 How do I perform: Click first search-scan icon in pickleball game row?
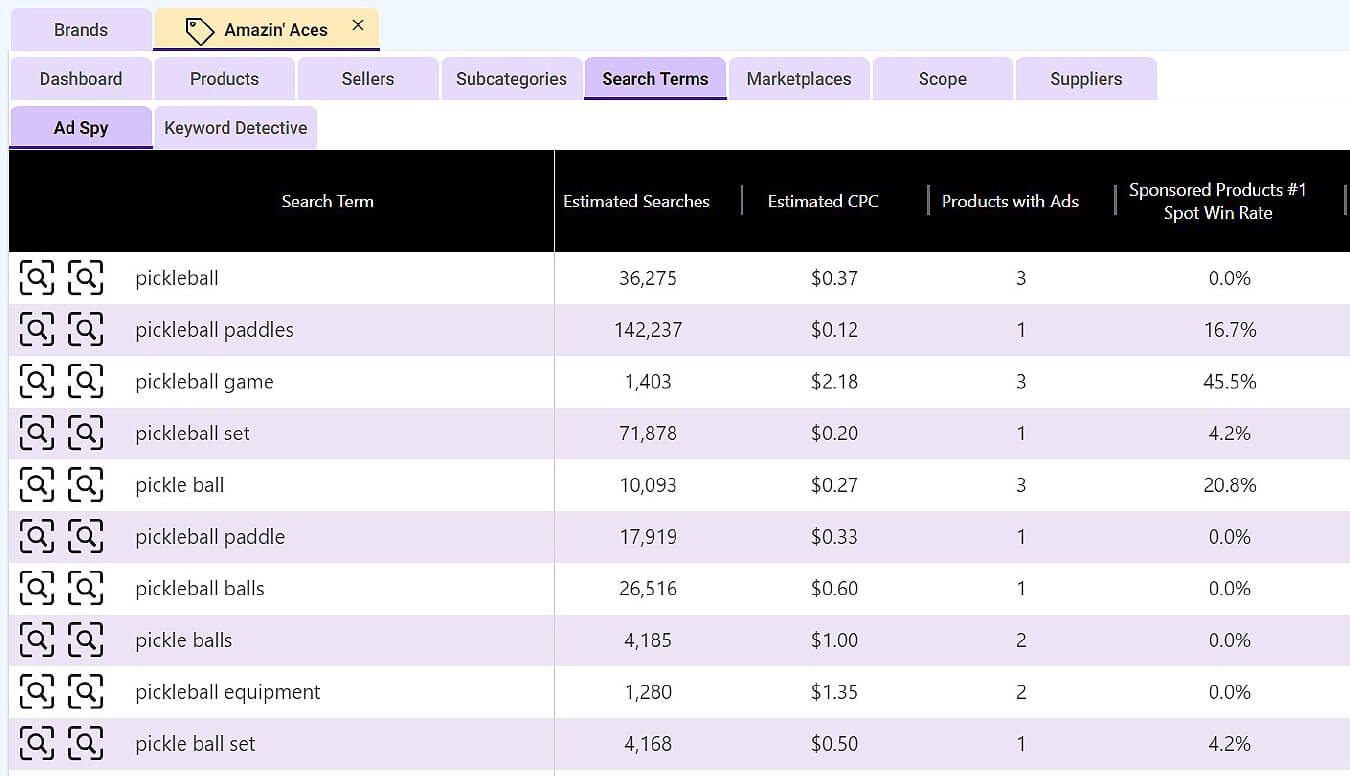pyautogui.click(x=37, y=382)
